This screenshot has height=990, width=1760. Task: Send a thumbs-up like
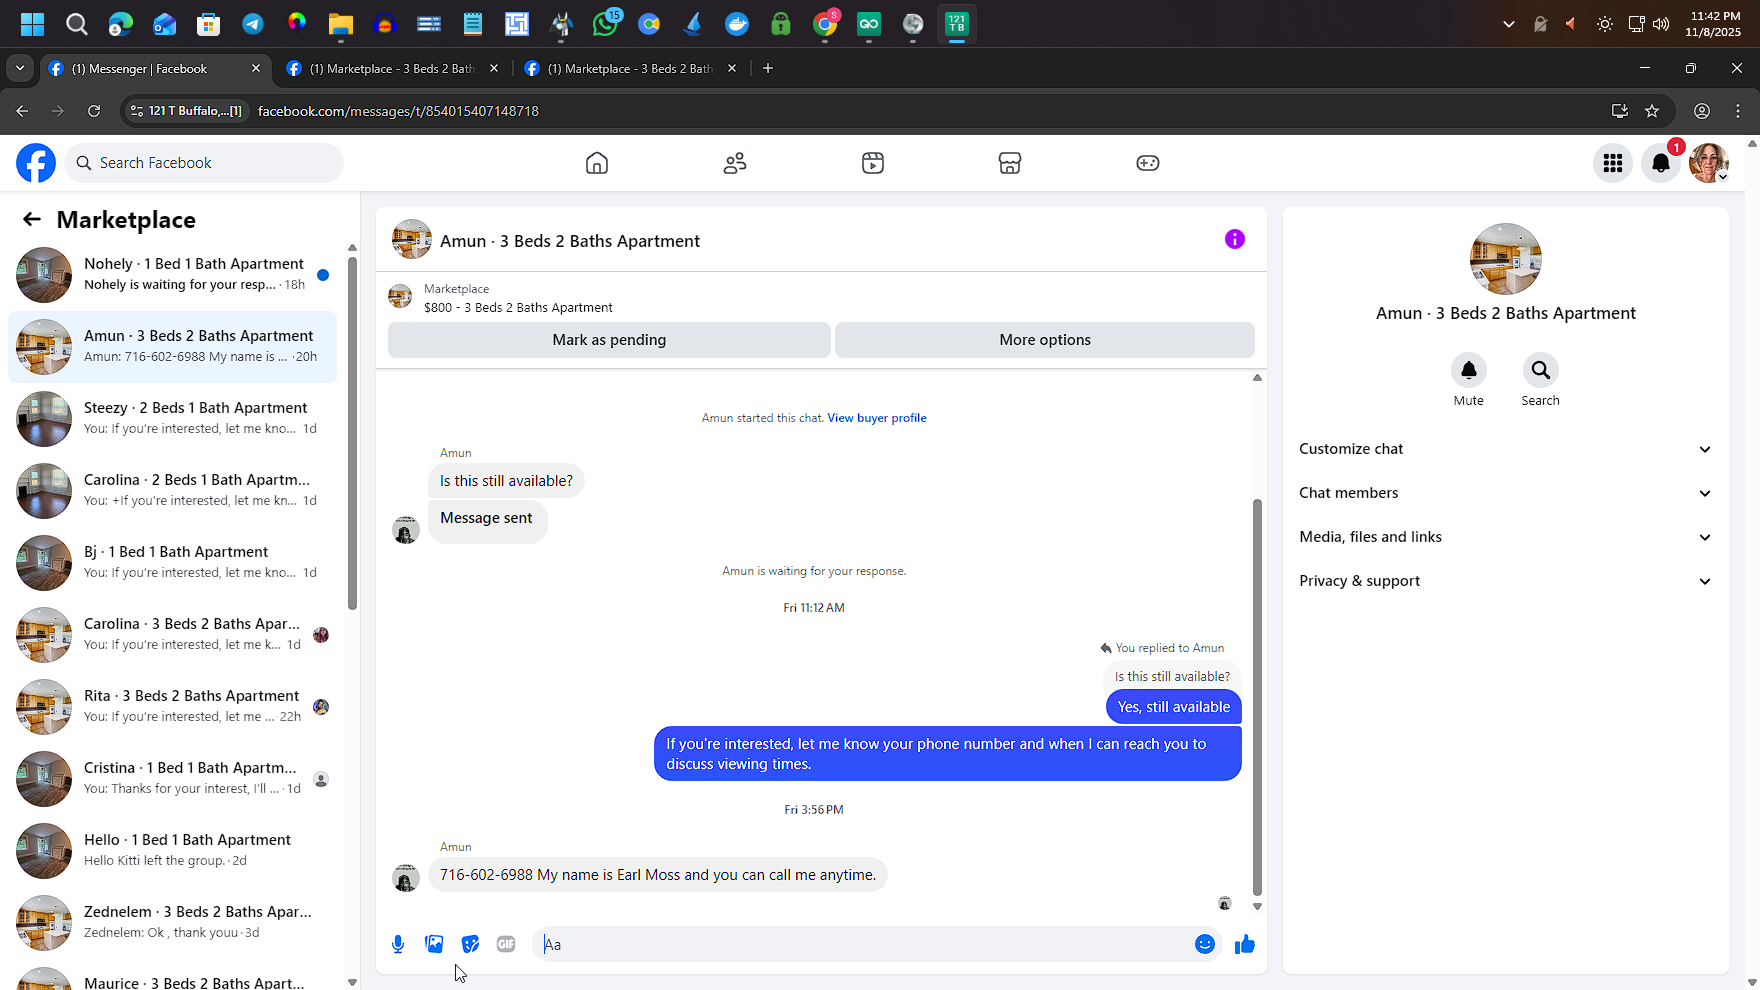pyautogui.click(x=1245, y=944)
